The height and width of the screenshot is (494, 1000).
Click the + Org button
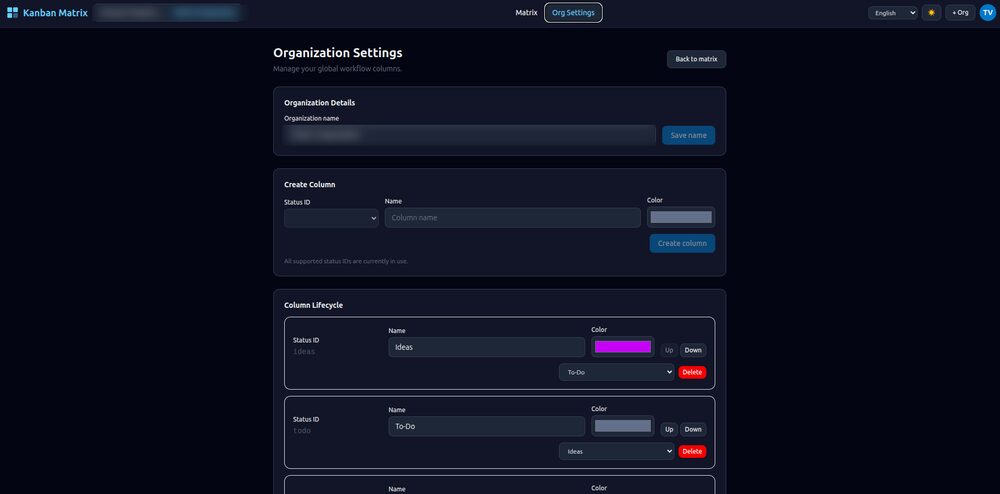tap(960, 13)
